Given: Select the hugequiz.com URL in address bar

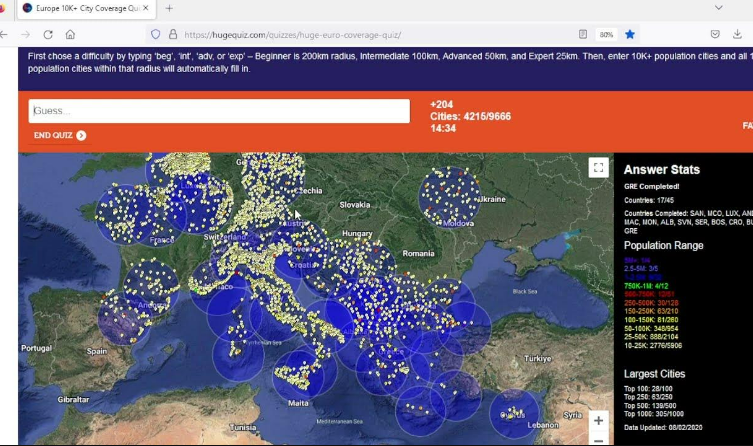Looking at the screenshot, I should (292, 35).
